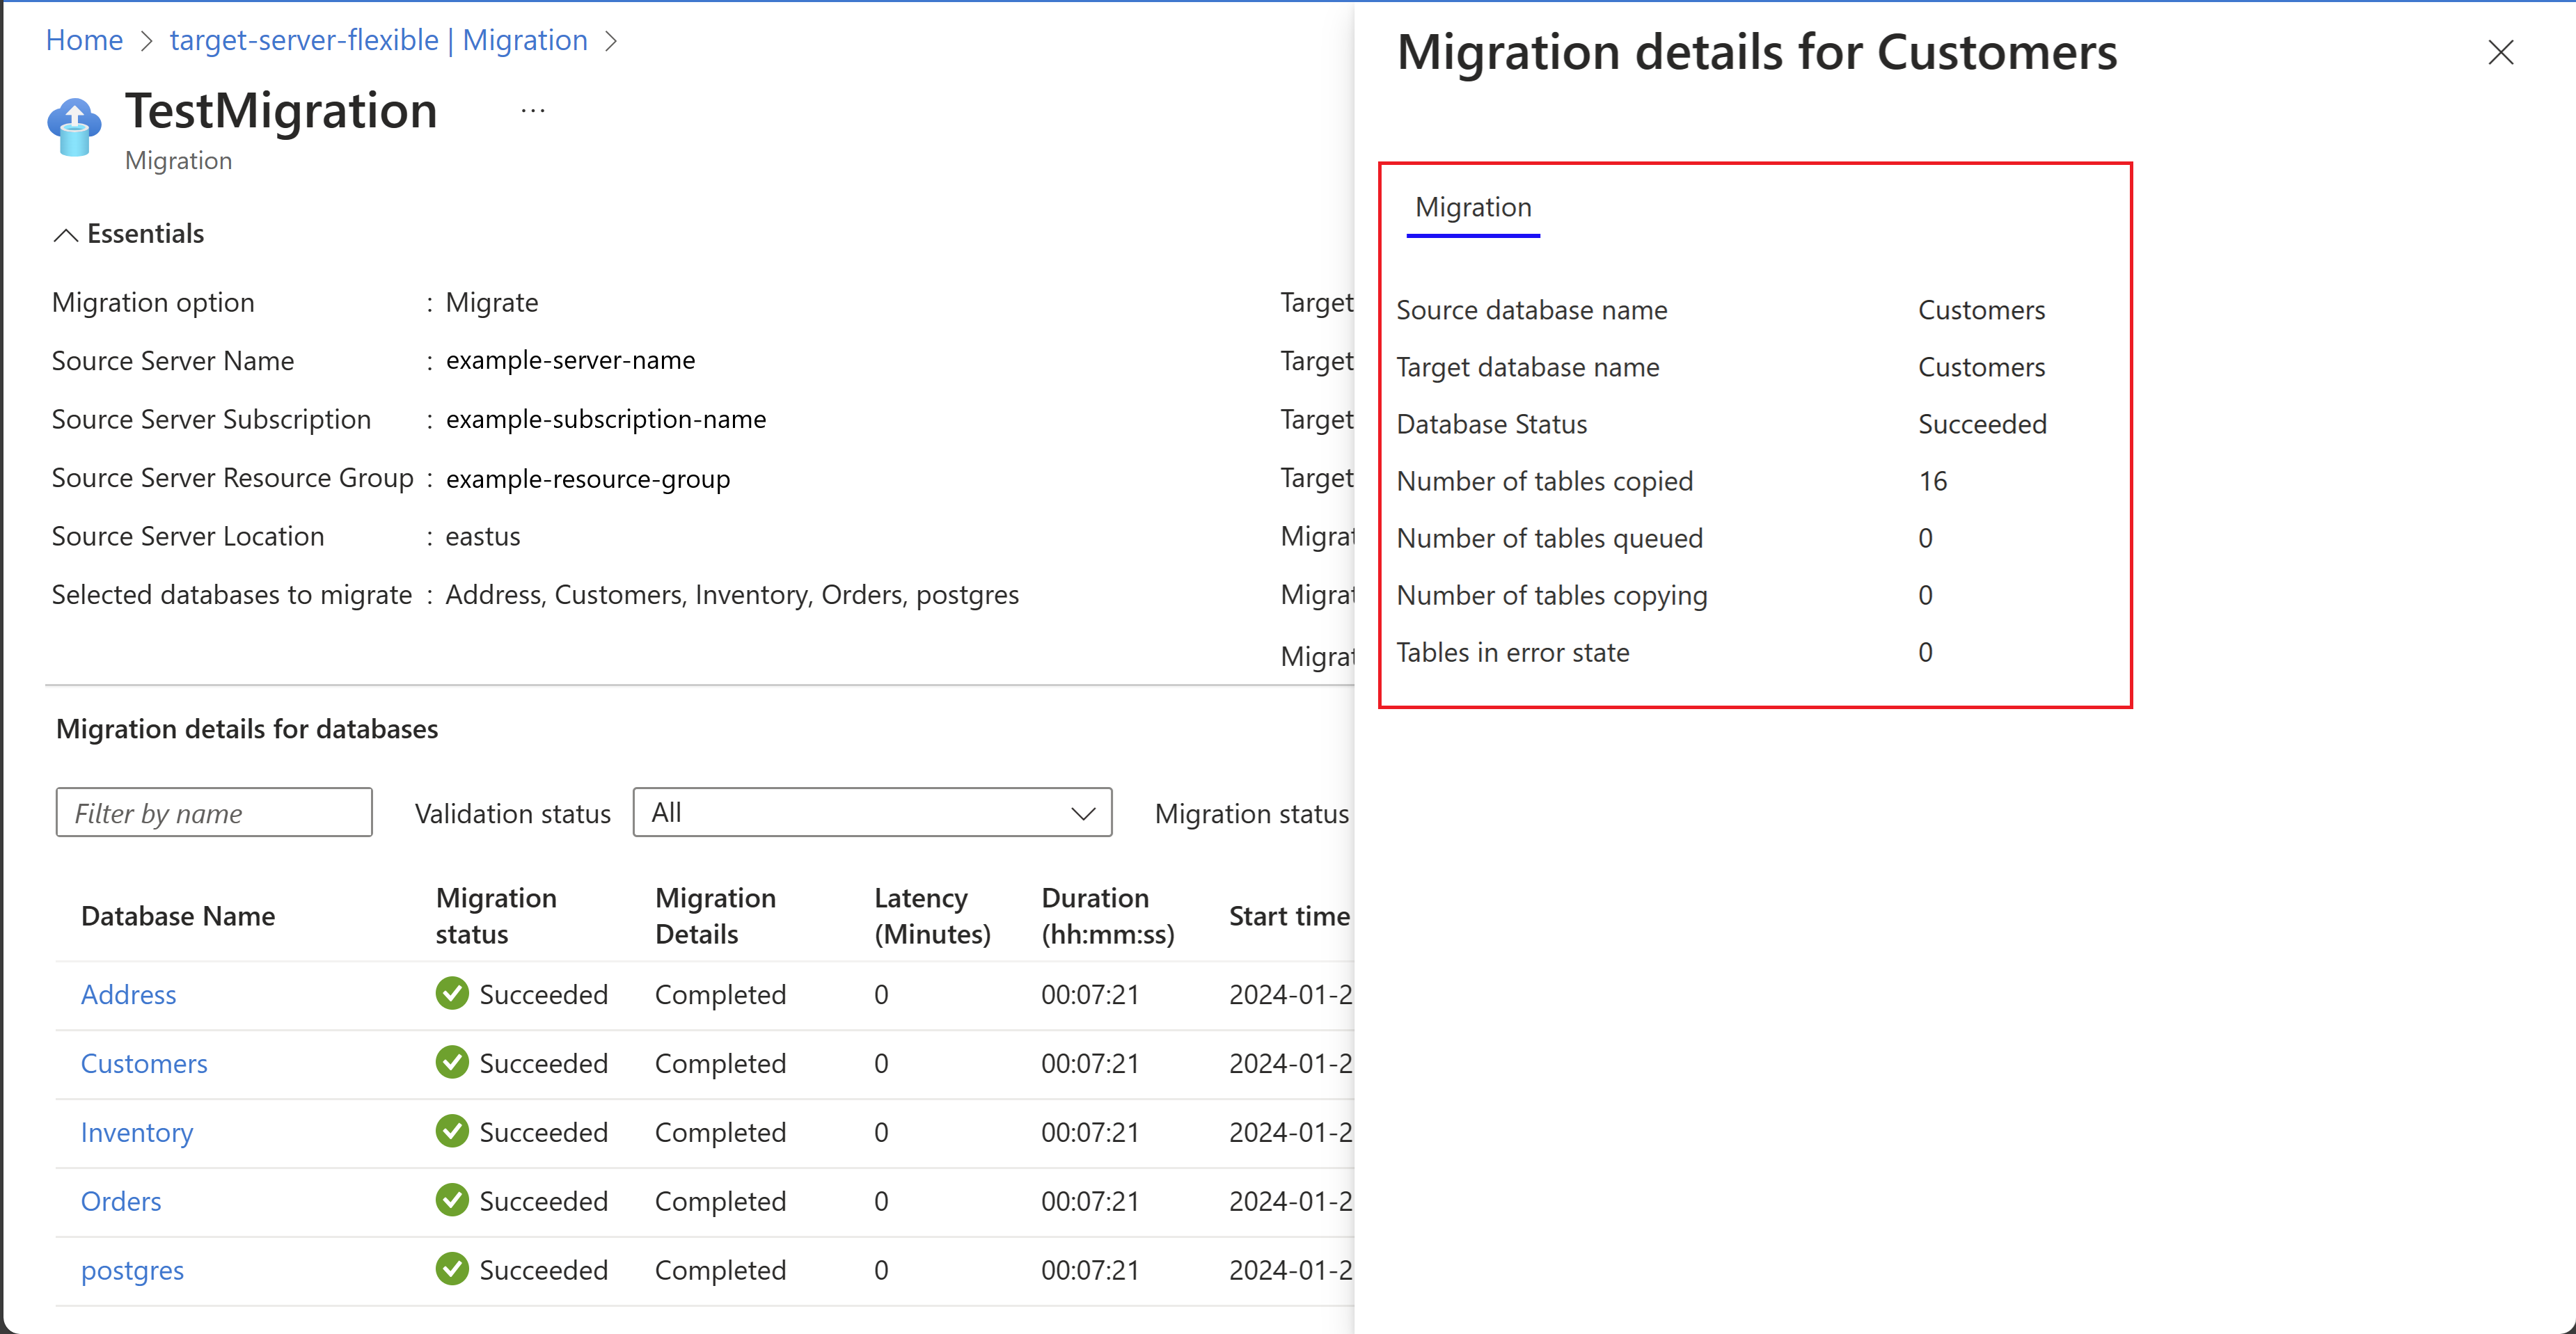The image size is (2576, 1334).
Task: Click the TestMigration cloud database icon
Action: coord(74,127)
